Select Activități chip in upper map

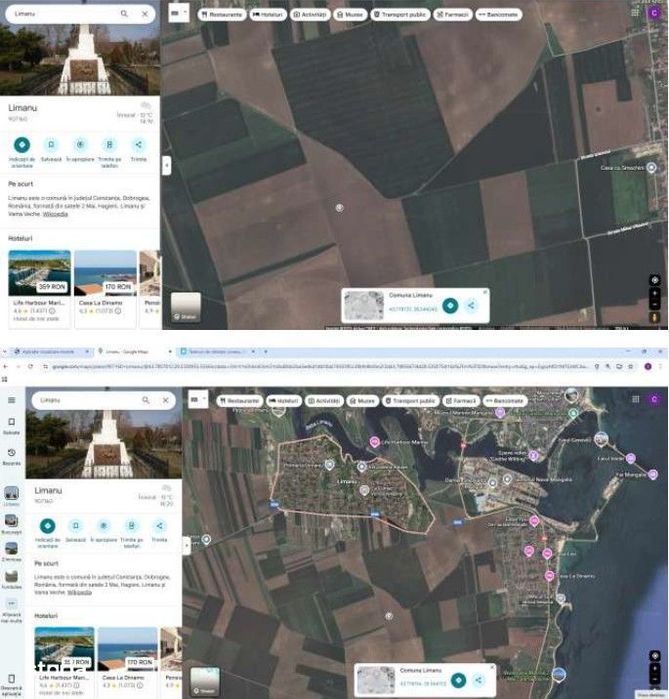pyautogui.click(x=310, y=15)
